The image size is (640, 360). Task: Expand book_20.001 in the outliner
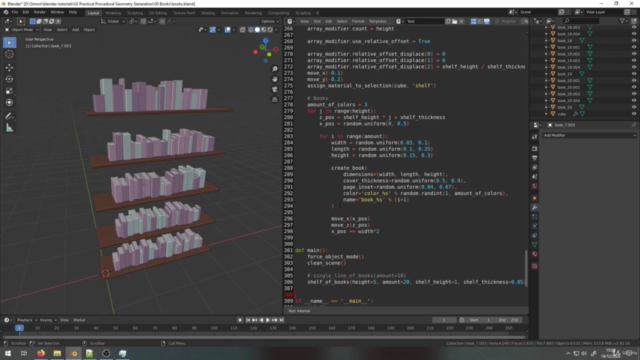(x=546, y=80)
